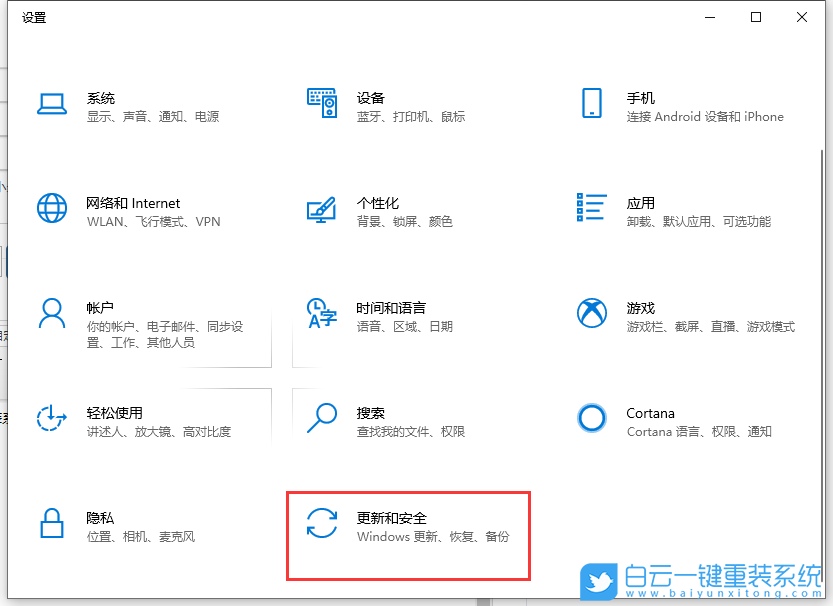Select the 个性化 pen icon
Viewport: 833px width, 606px height.
tap(321, 207)
